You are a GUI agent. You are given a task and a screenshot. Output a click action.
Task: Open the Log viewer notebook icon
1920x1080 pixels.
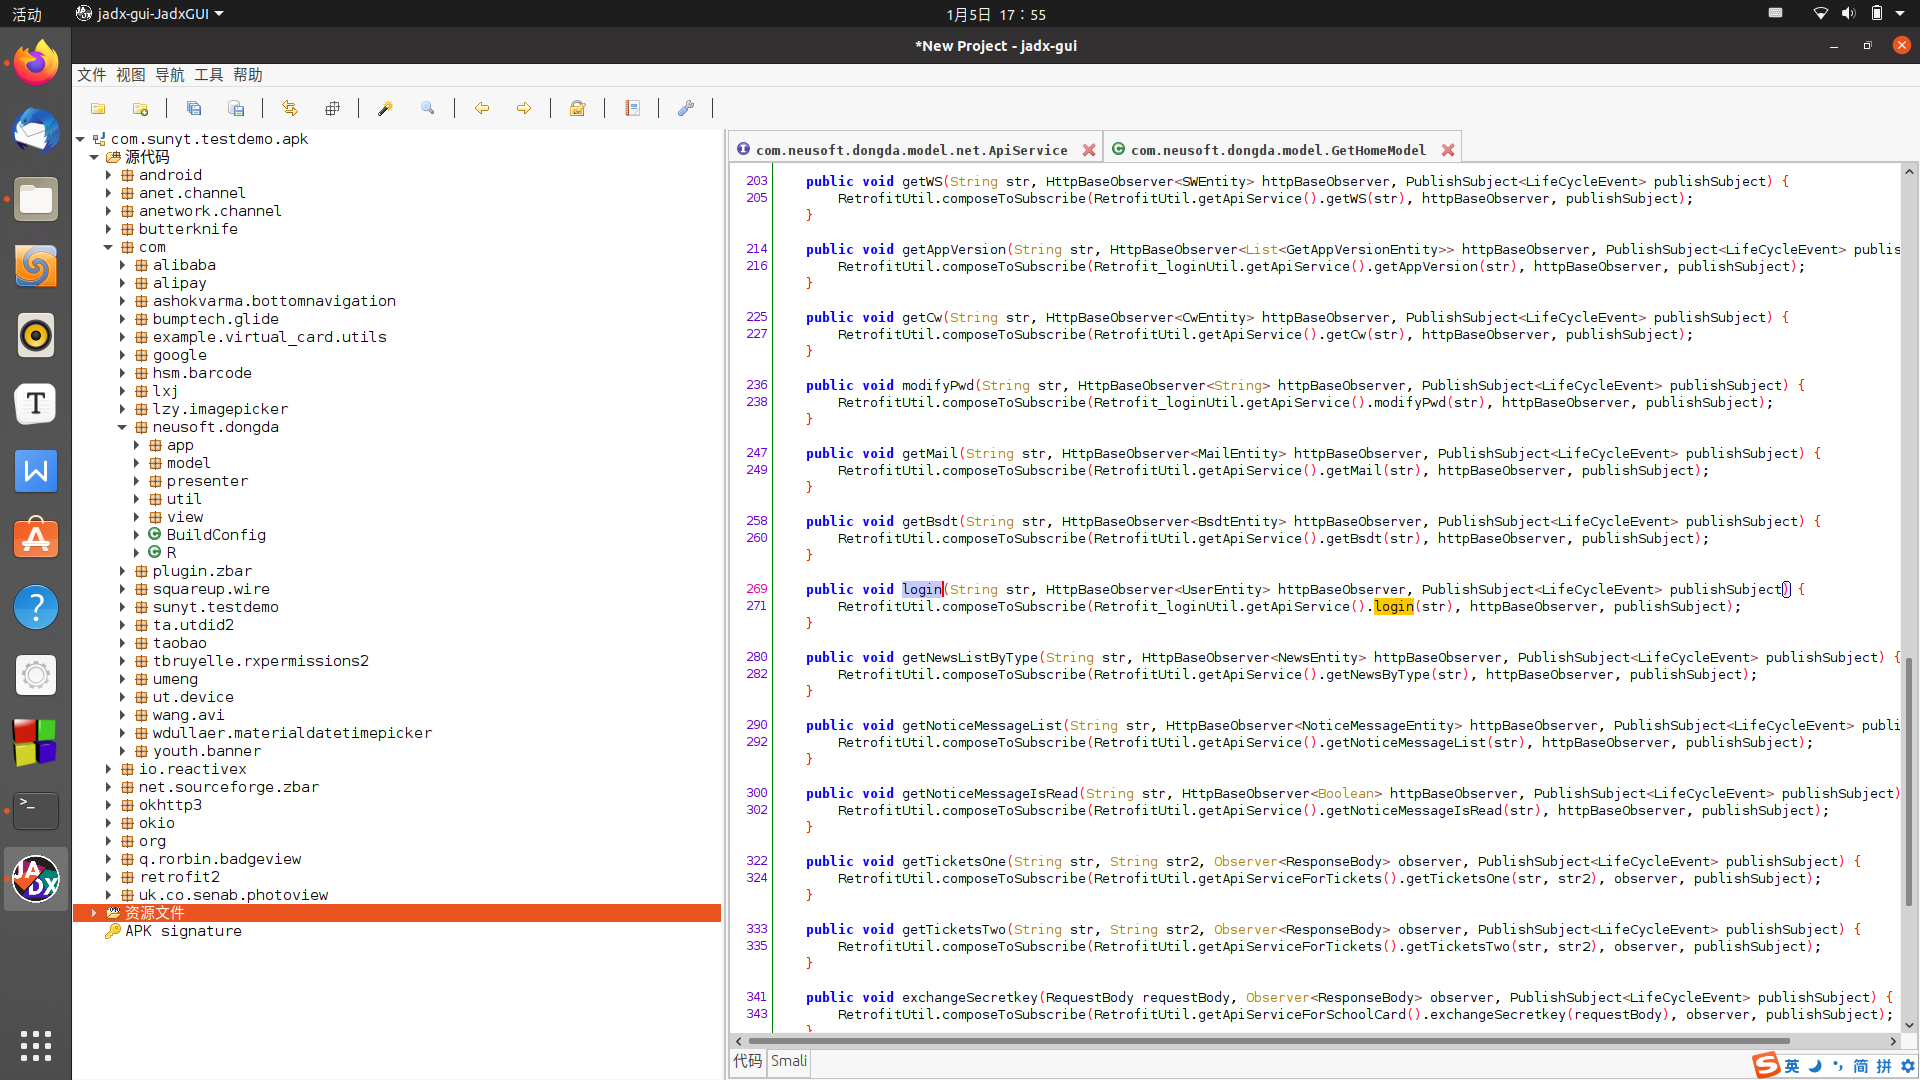pyautogui.click(x=632, y=108)
